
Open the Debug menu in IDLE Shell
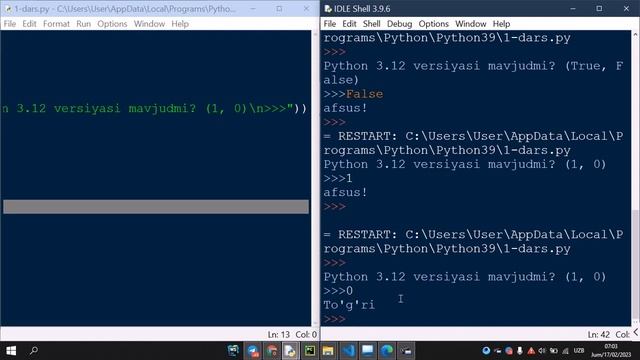399,24
